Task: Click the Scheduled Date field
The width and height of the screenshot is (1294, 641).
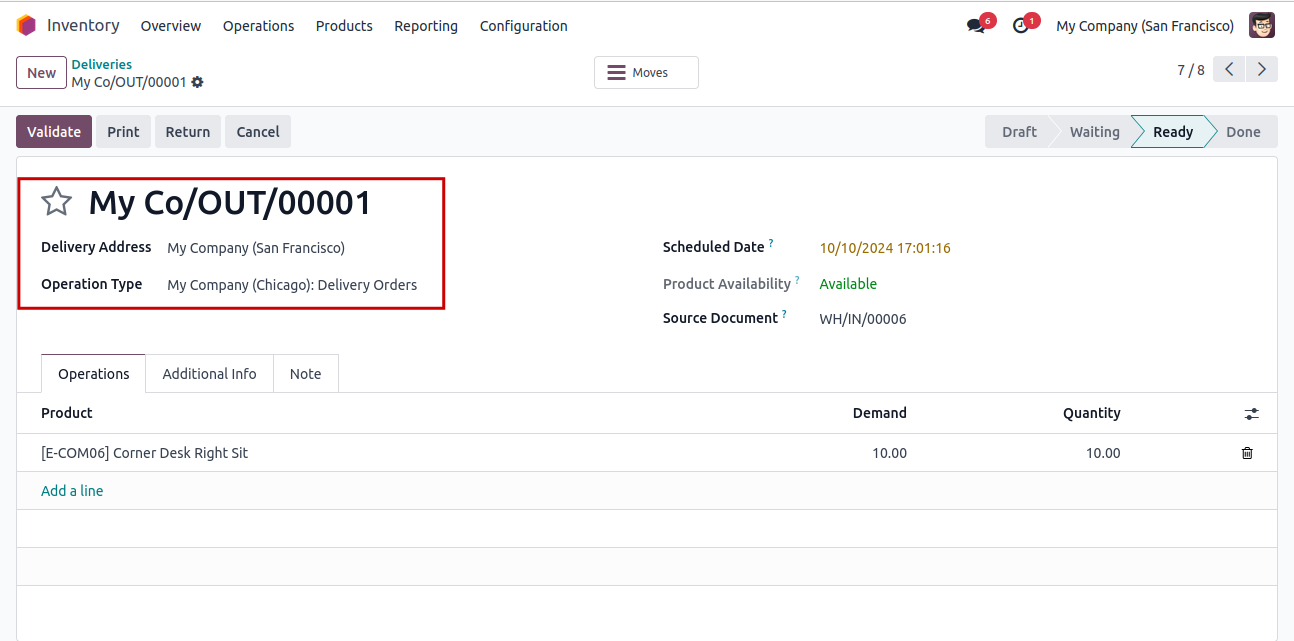Action: pyautogui.click(x=885, y=248)
